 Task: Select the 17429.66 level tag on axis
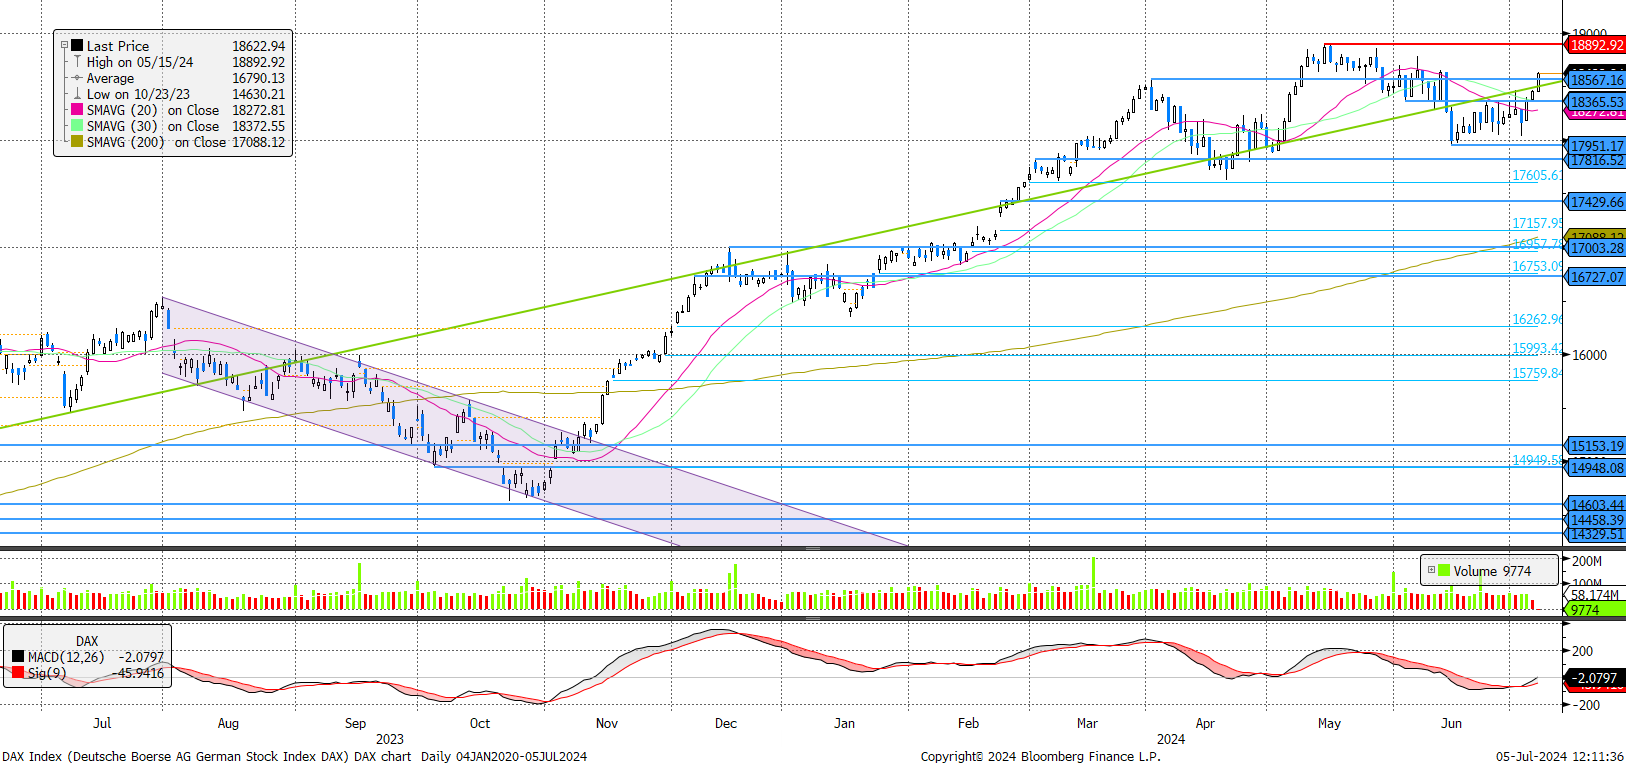tap(1596, 202)
